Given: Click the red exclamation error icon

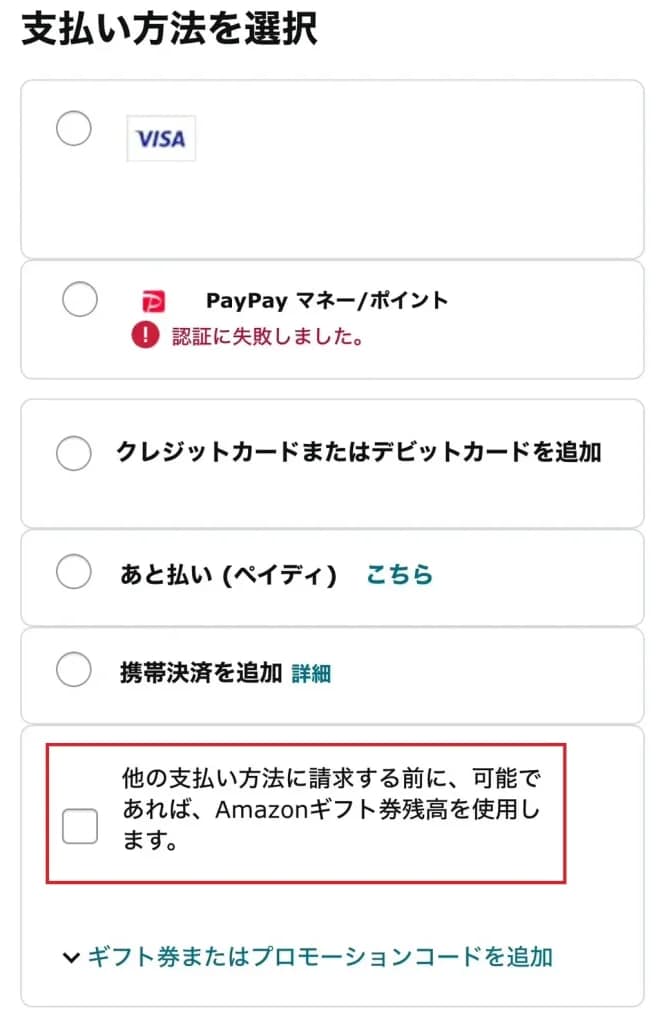Looking at the screenshot, I should (x=145, y=336).
